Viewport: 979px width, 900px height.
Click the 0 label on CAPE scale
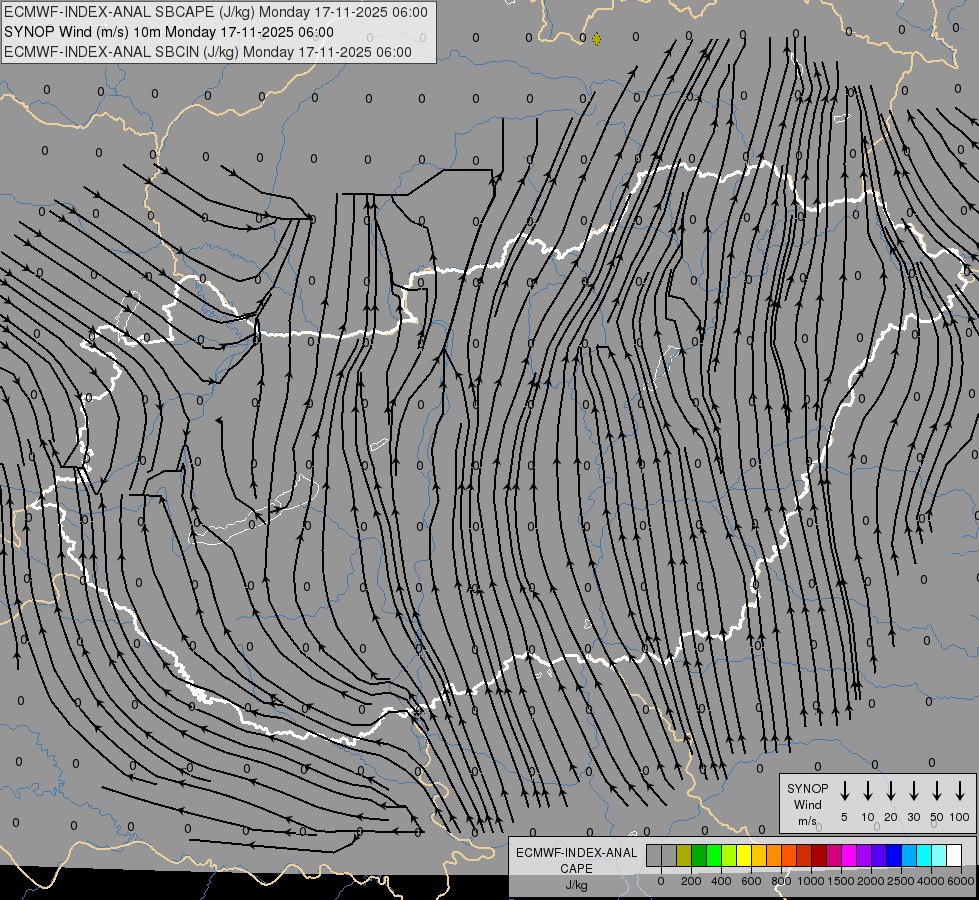pyautogui.click(x=661, y=881)
